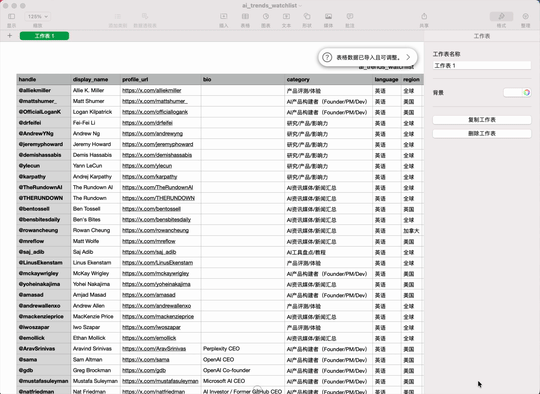Open the https://x.com/alliekmiller link

click(x=152, y=91)
